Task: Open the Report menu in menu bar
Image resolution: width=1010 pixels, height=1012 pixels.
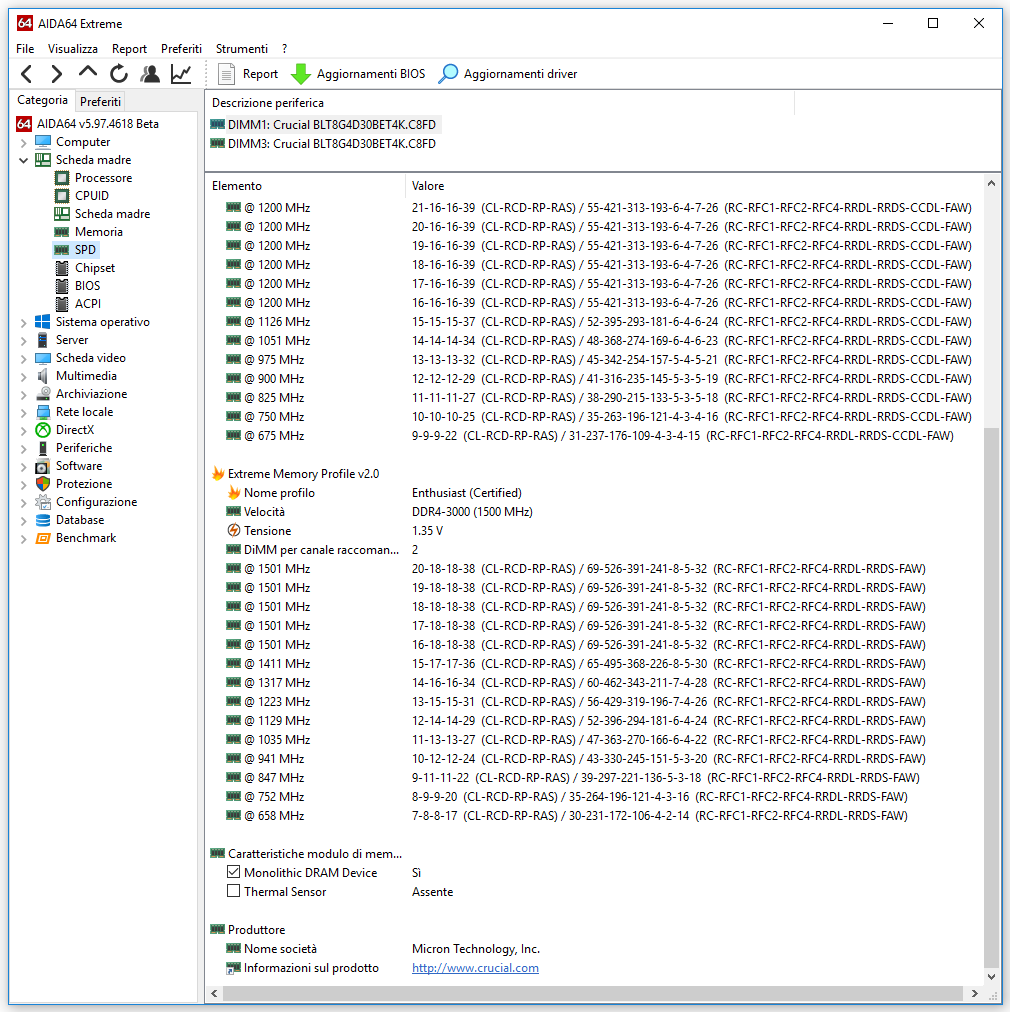Action: [x=129, y=49]
